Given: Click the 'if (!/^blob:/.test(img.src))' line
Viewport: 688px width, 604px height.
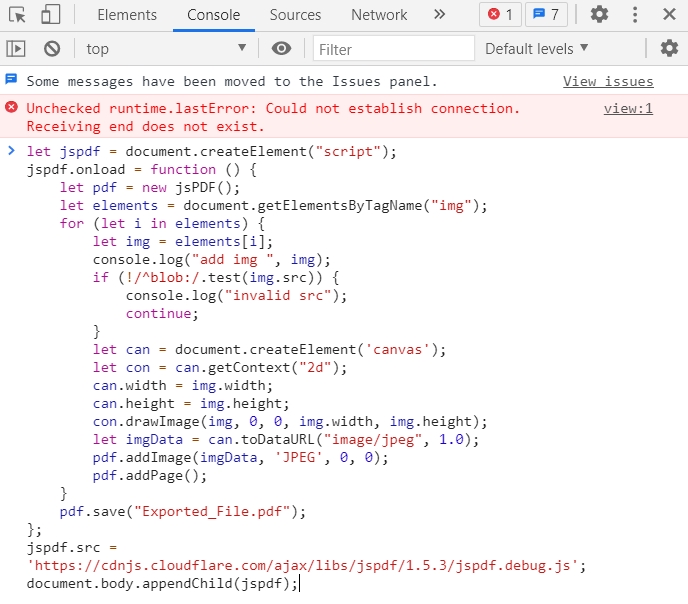Looking at the screenshot, I should pos(216,278).
